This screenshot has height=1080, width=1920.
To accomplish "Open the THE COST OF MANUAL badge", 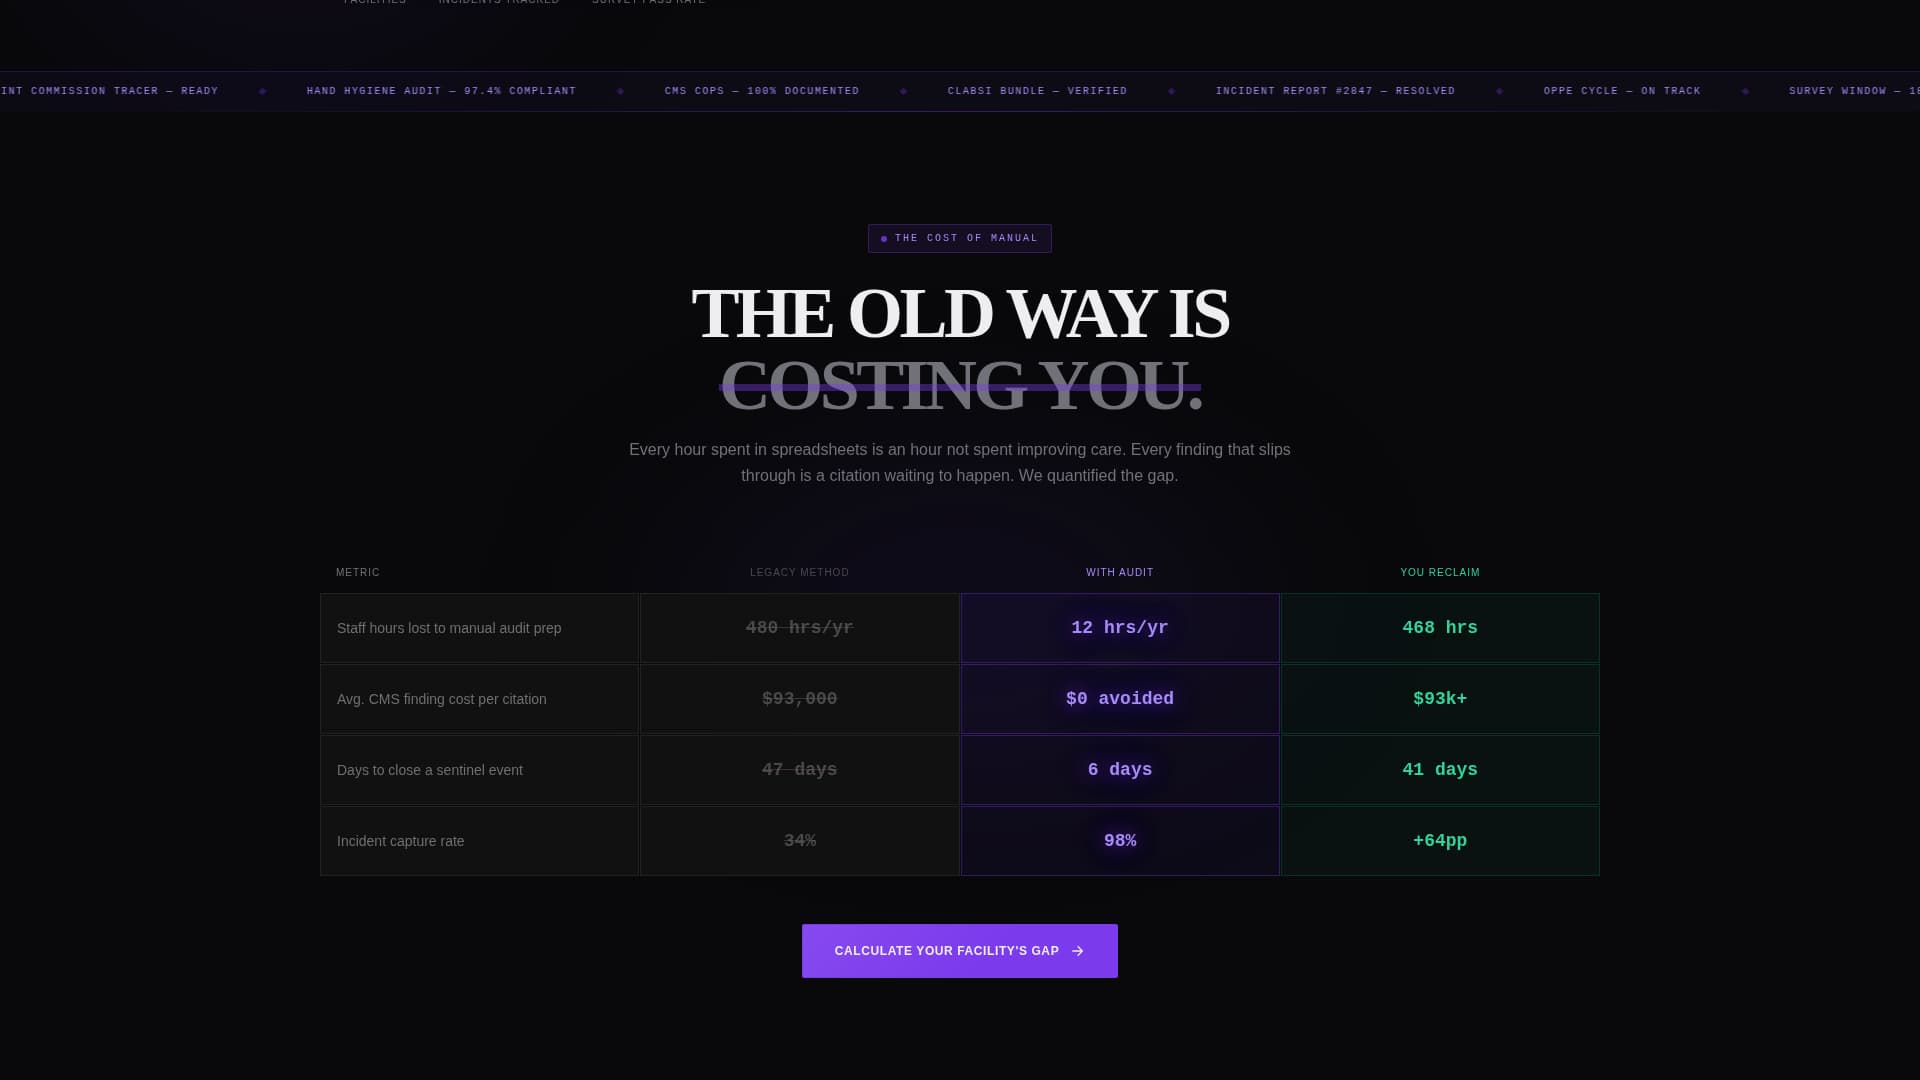I will [960, 238].
